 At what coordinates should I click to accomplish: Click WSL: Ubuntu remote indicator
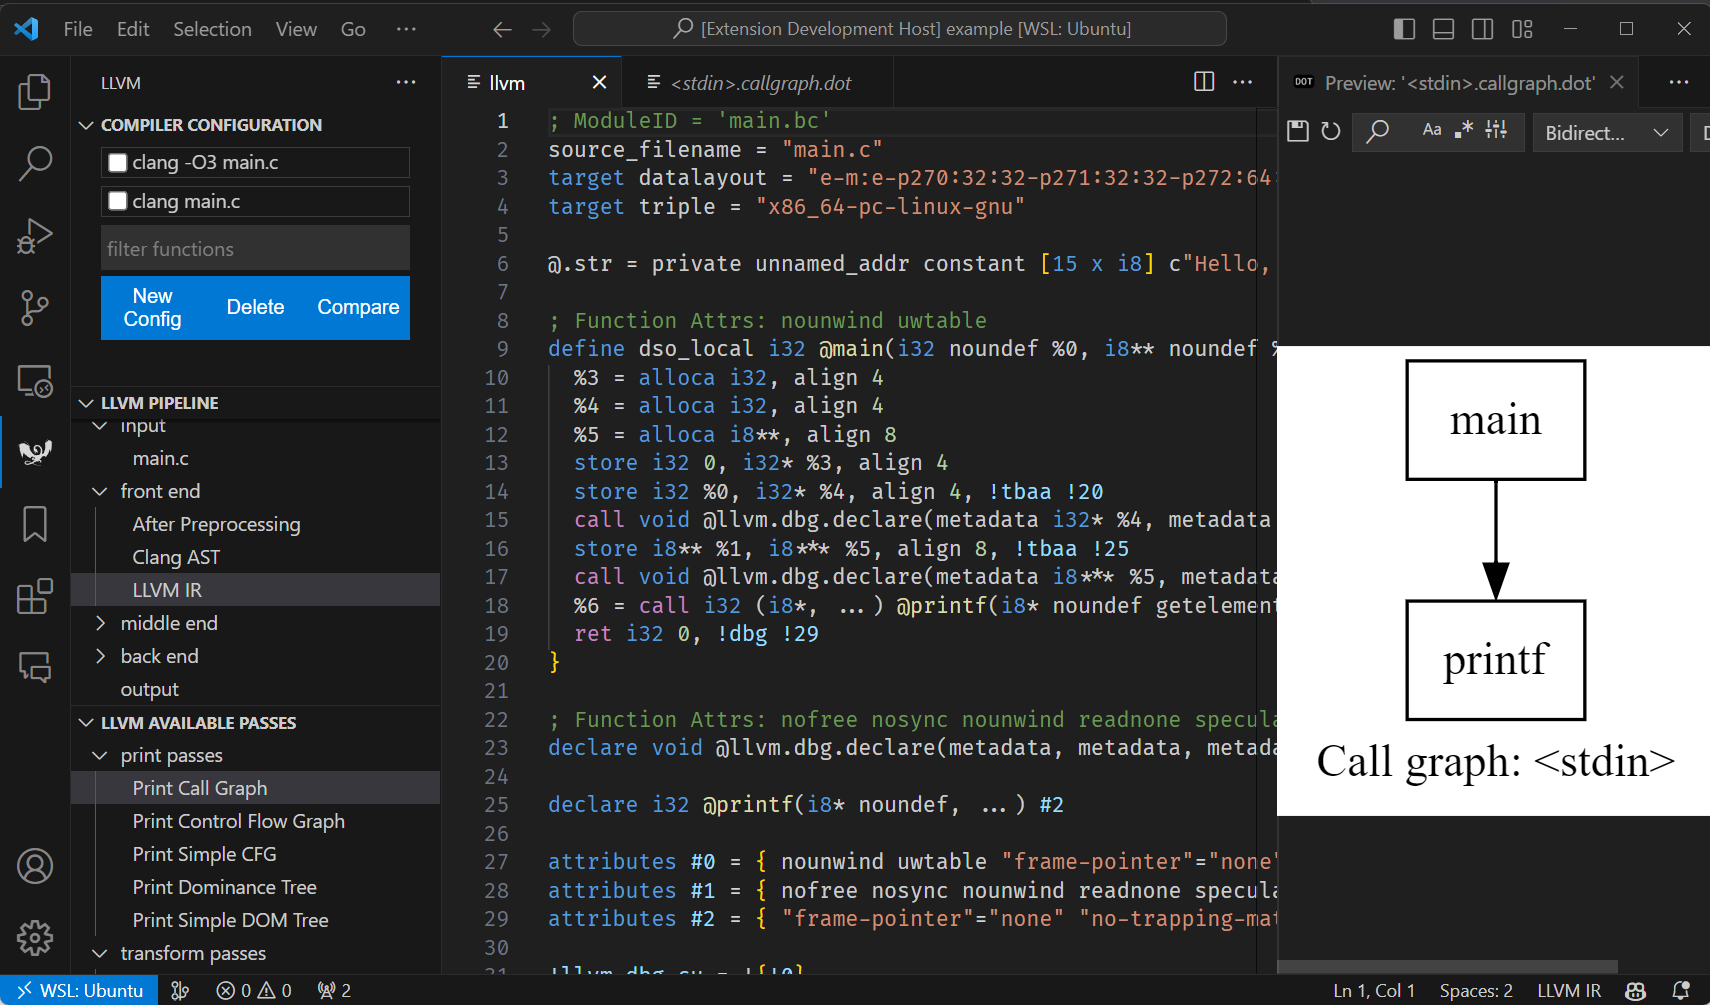(79, 990)
